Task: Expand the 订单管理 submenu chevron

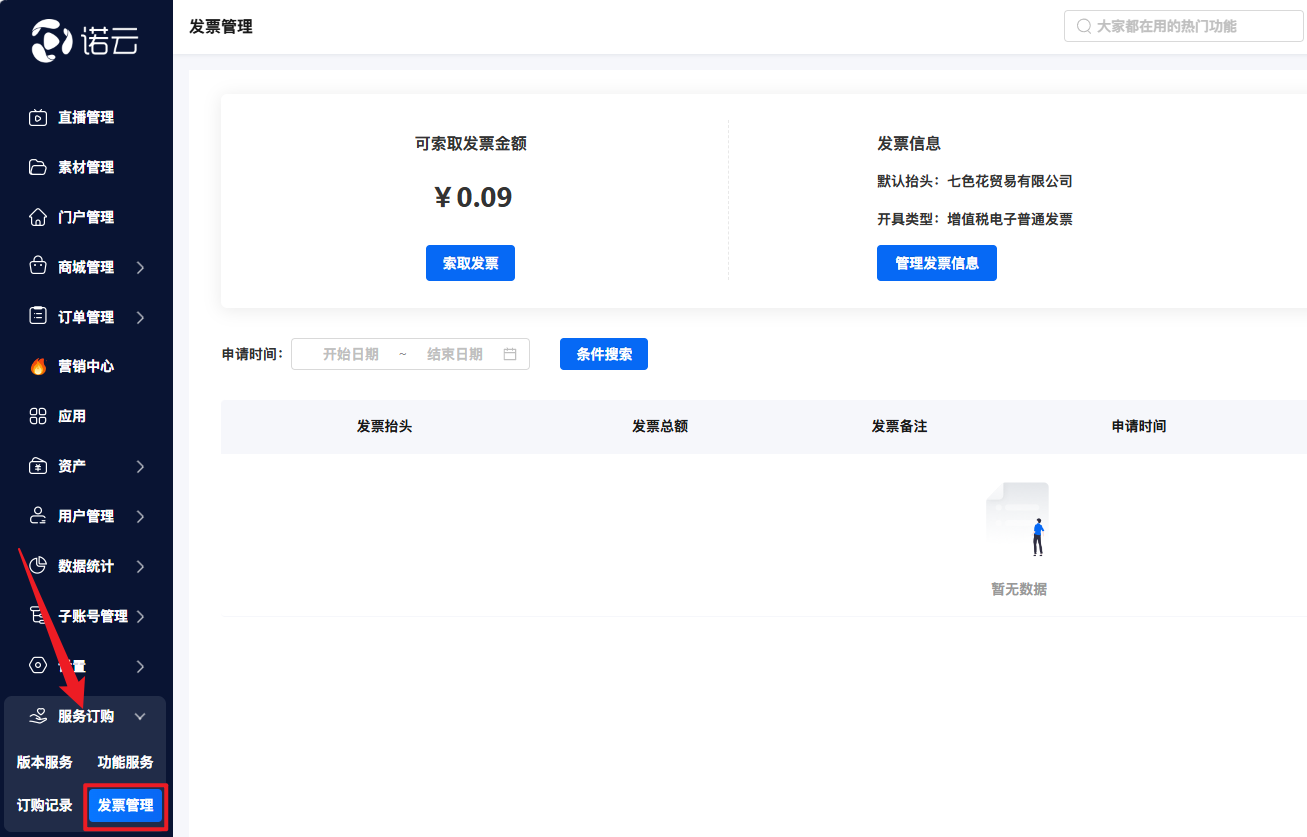Action: tap(140, 317)
